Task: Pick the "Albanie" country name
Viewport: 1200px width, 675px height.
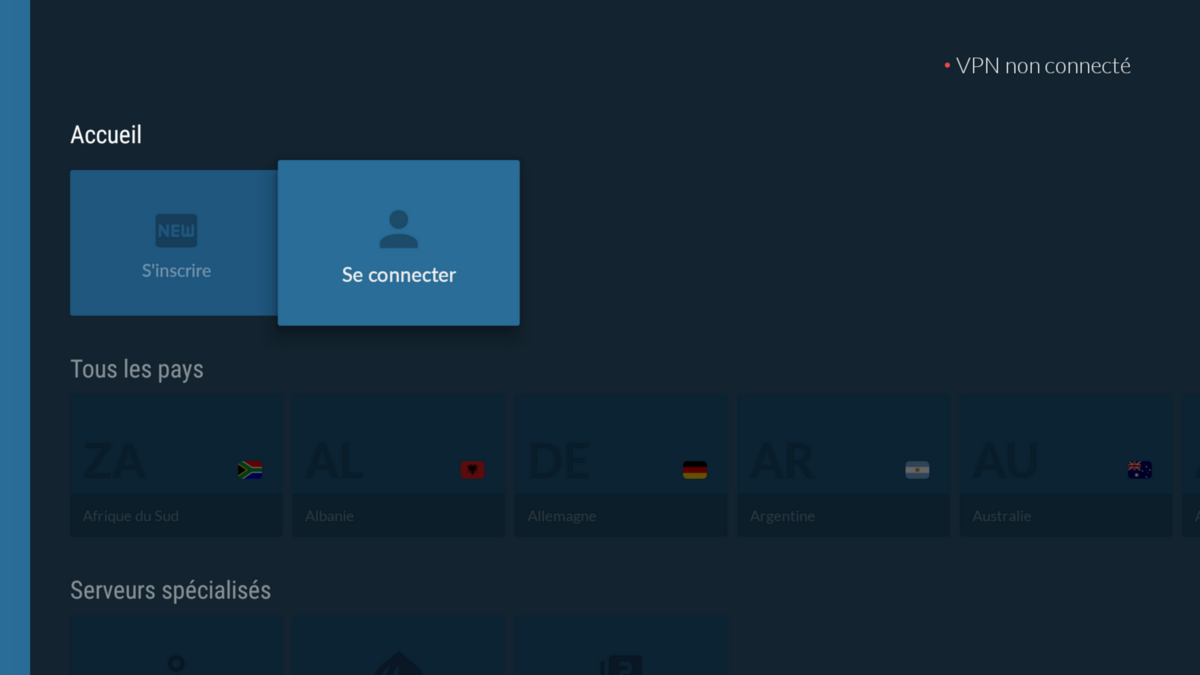Action: coord(329,516)
